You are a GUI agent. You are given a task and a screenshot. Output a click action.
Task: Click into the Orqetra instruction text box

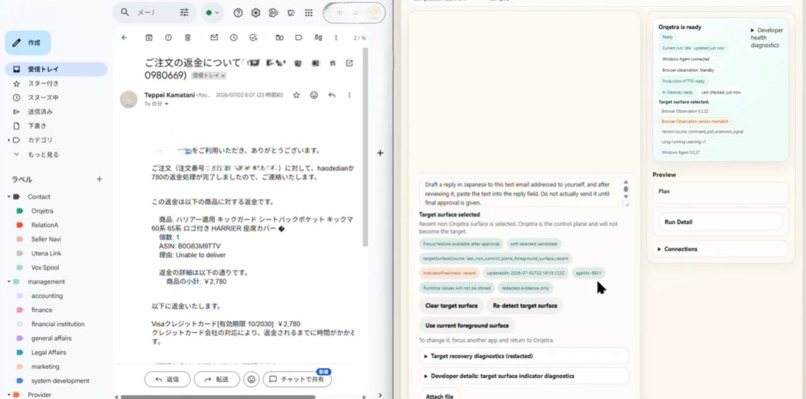524,192
